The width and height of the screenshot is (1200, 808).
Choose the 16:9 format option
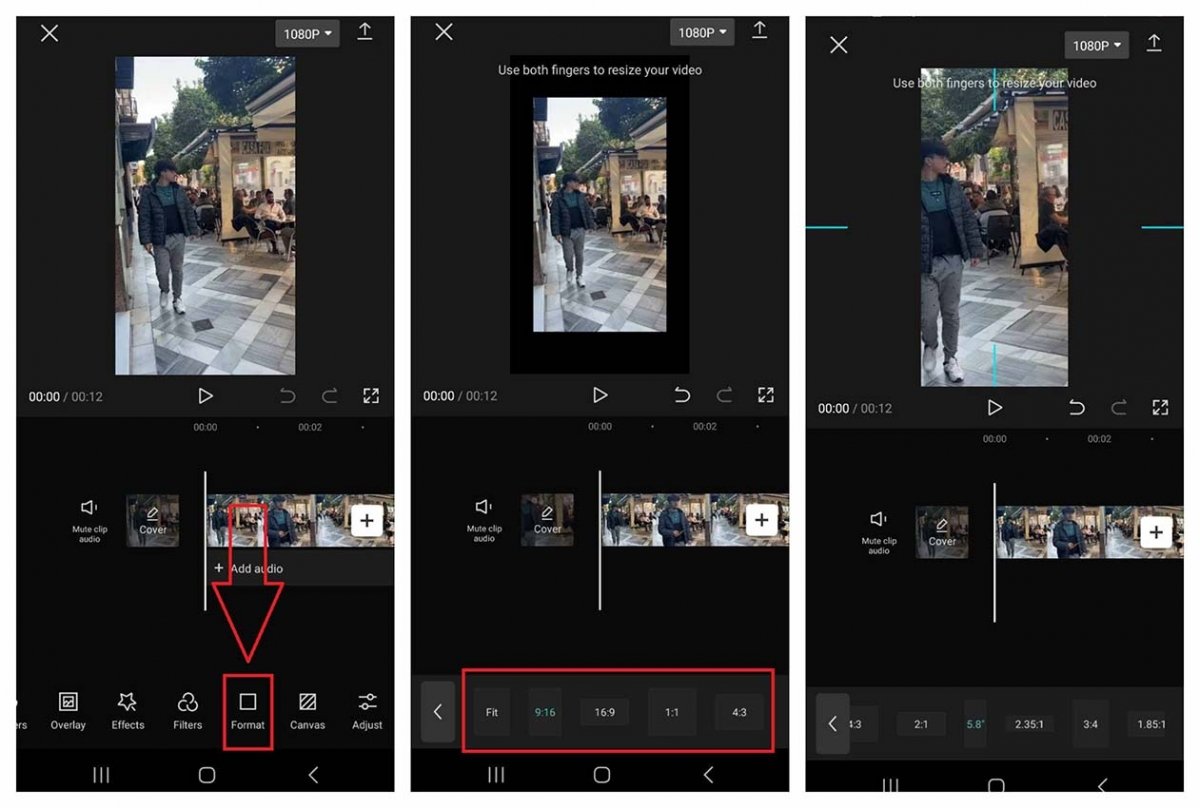coord(604,712)
